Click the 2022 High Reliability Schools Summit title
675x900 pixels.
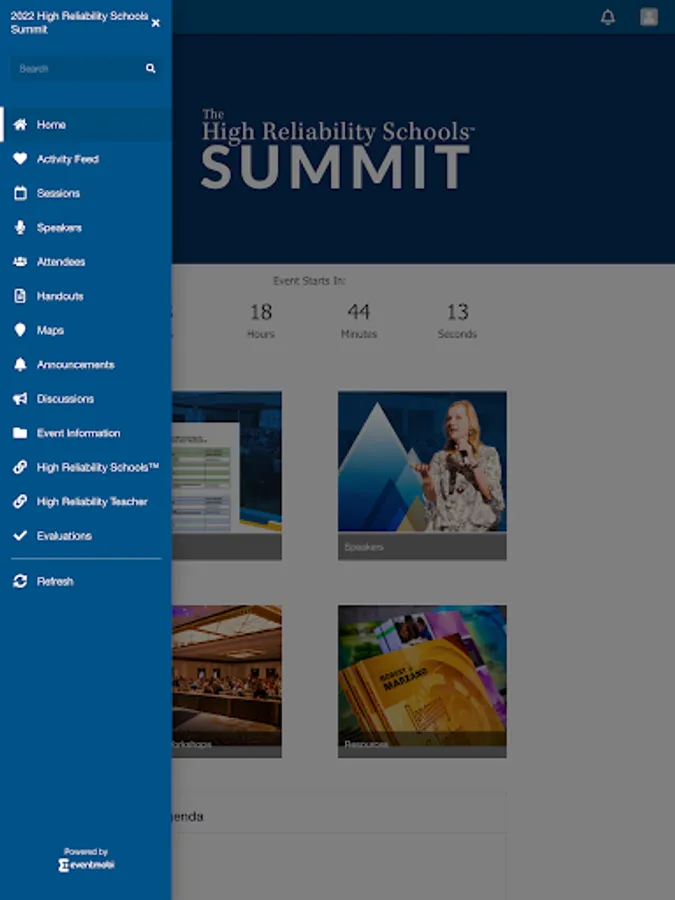79,22
